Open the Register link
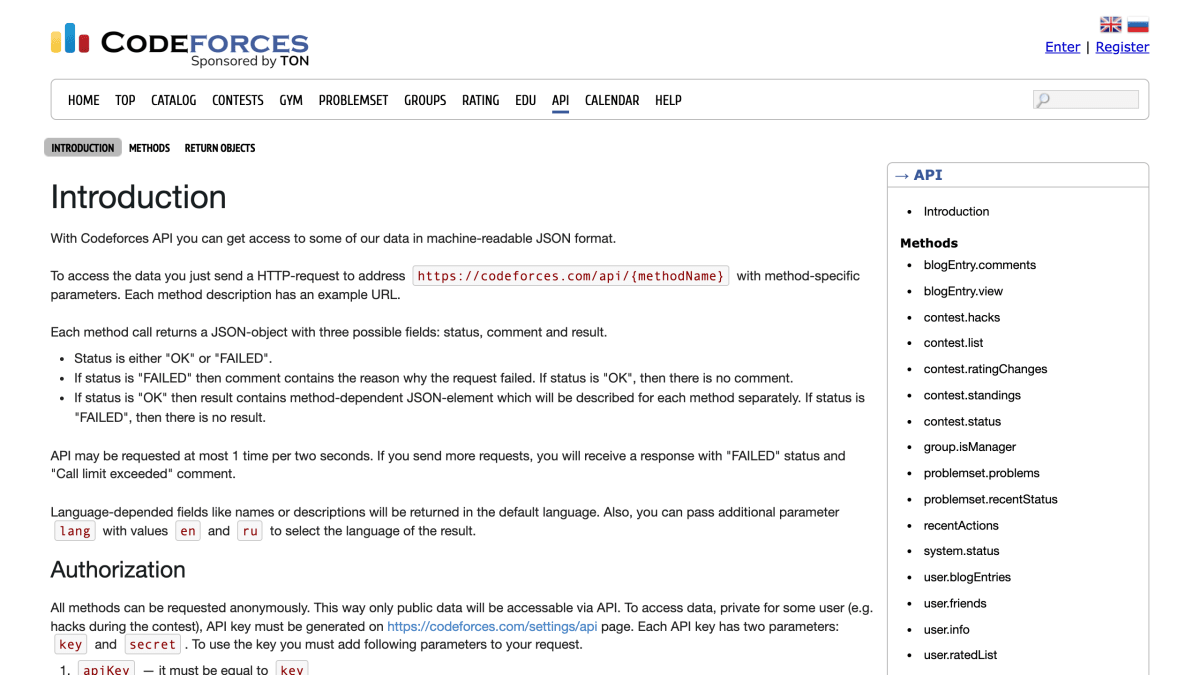This screenshot has width=1200, height=675. (1122, 47)
